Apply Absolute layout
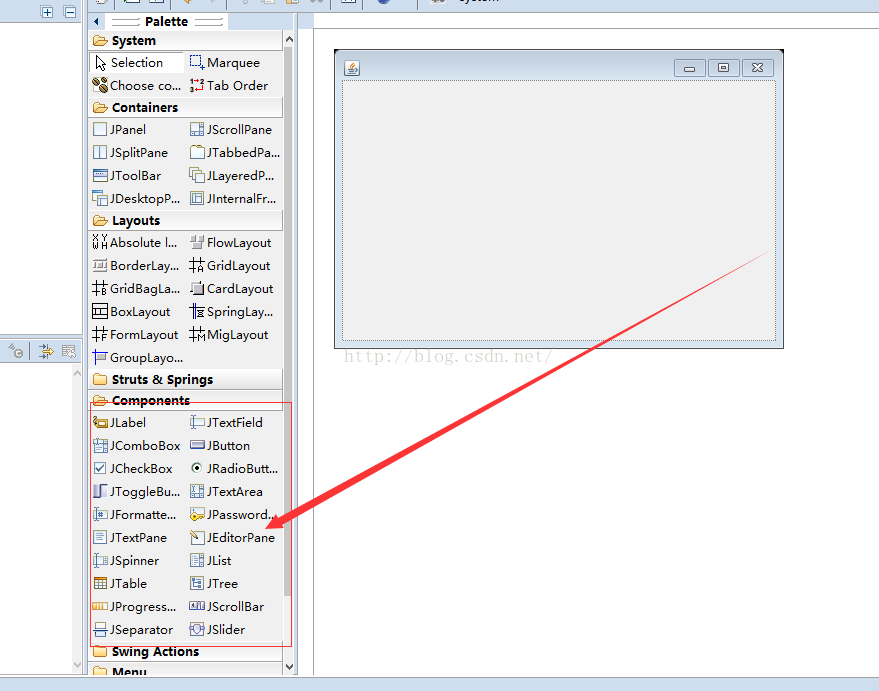 135,243
